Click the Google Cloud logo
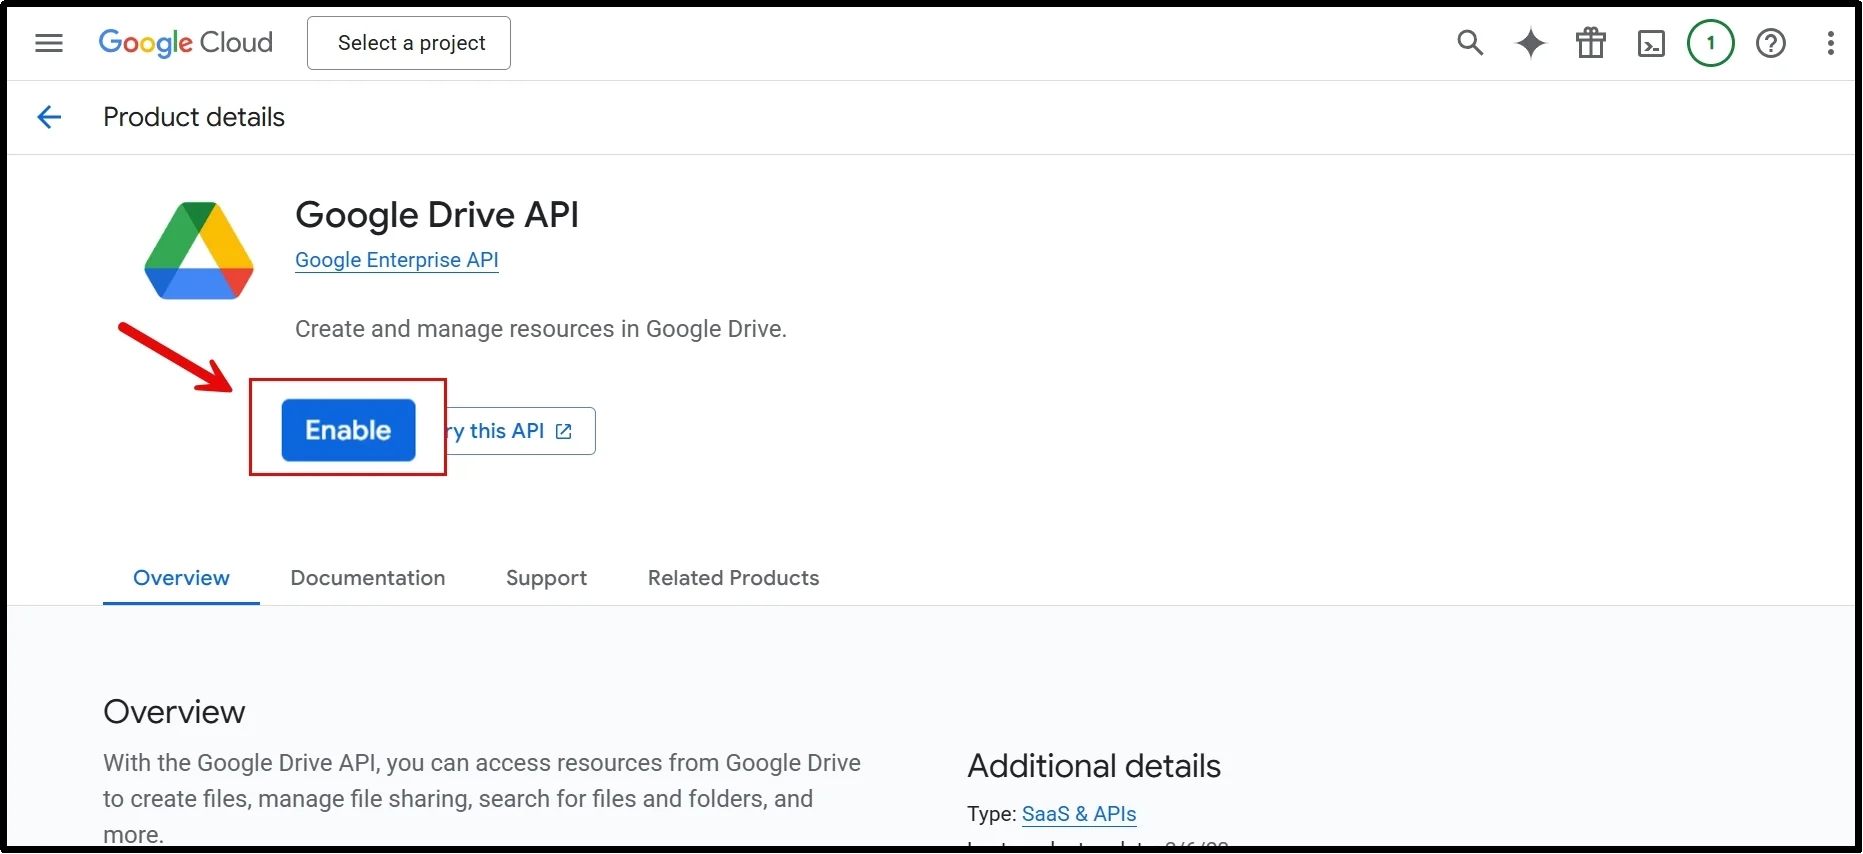The height and width of the screenshot is (854, 1863). pyautogui.click(x=186, y=43)
